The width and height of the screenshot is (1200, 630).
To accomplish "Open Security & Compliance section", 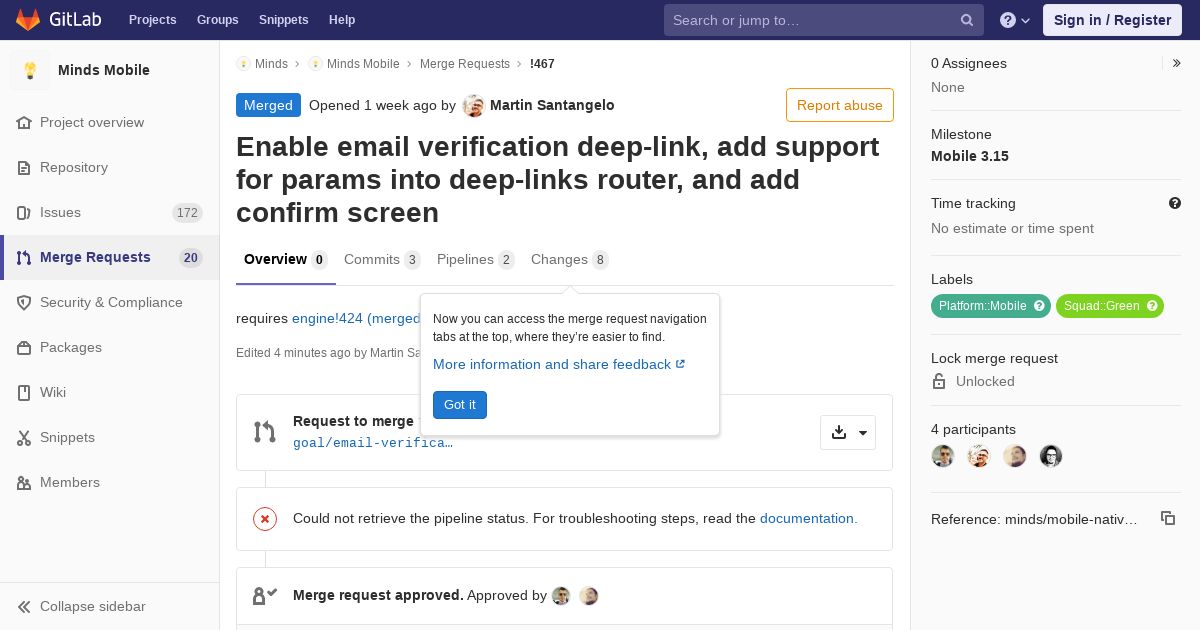I will [x=109, y=302].
